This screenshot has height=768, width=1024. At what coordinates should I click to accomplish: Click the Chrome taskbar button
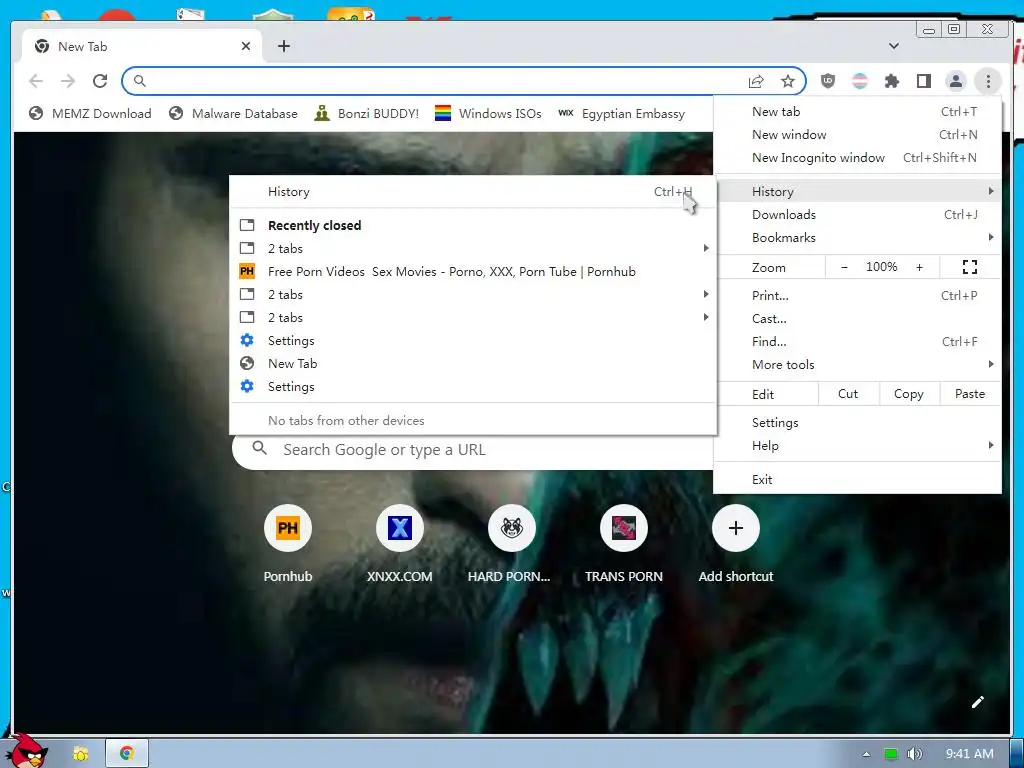(x=127, y=754)
